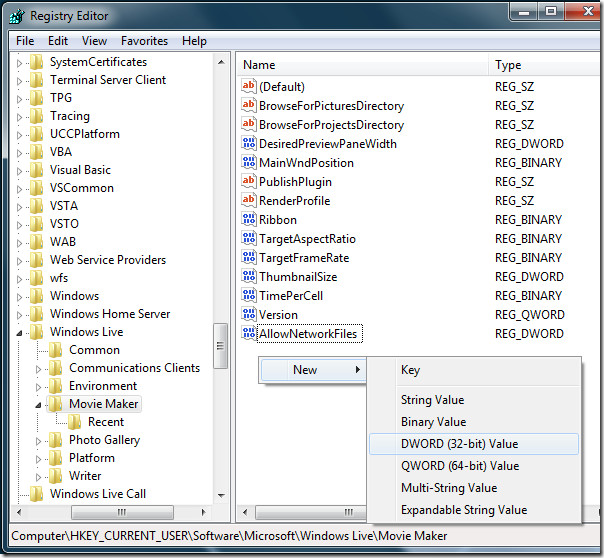Click the Photo Gallery folder icon
Screen dimensions: 604x558
[x=55, y=440]
